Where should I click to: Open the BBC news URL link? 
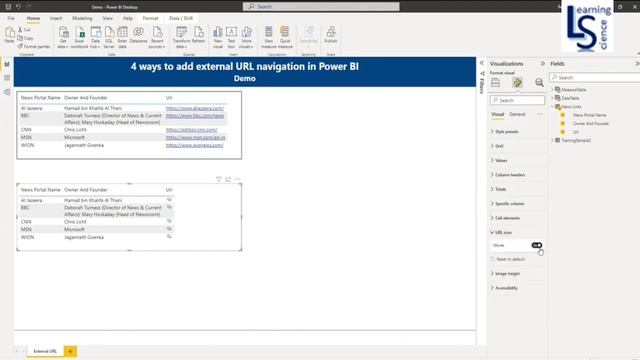click(195, 116)
